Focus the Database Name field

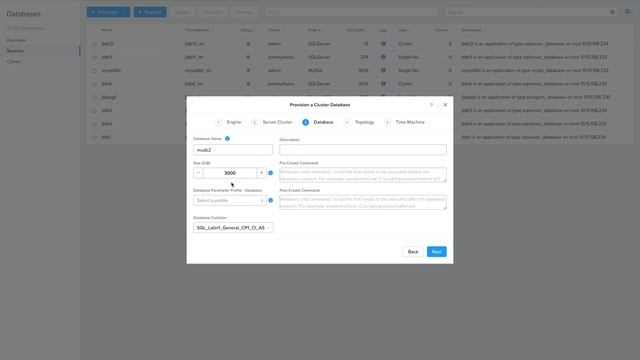pos(233,150)
